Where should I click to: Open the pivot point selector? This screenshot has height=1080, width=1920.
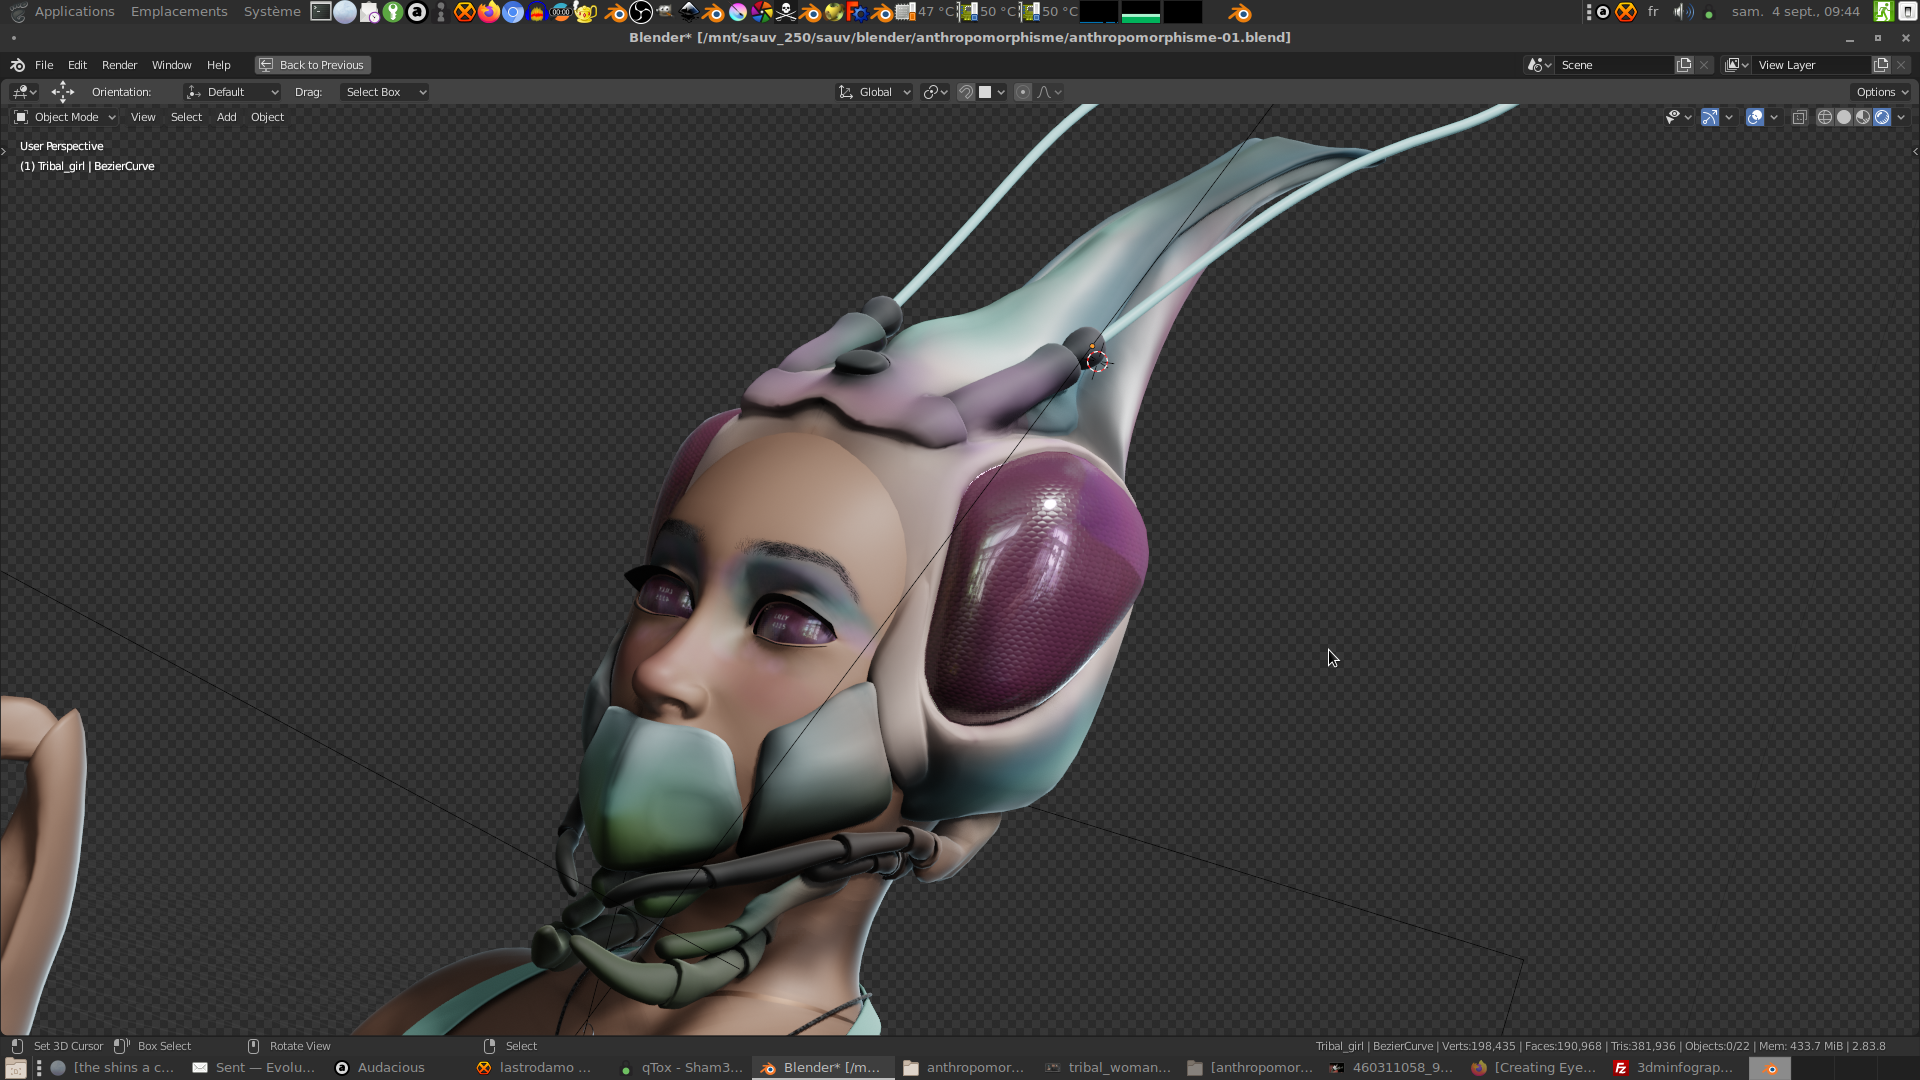936,92
